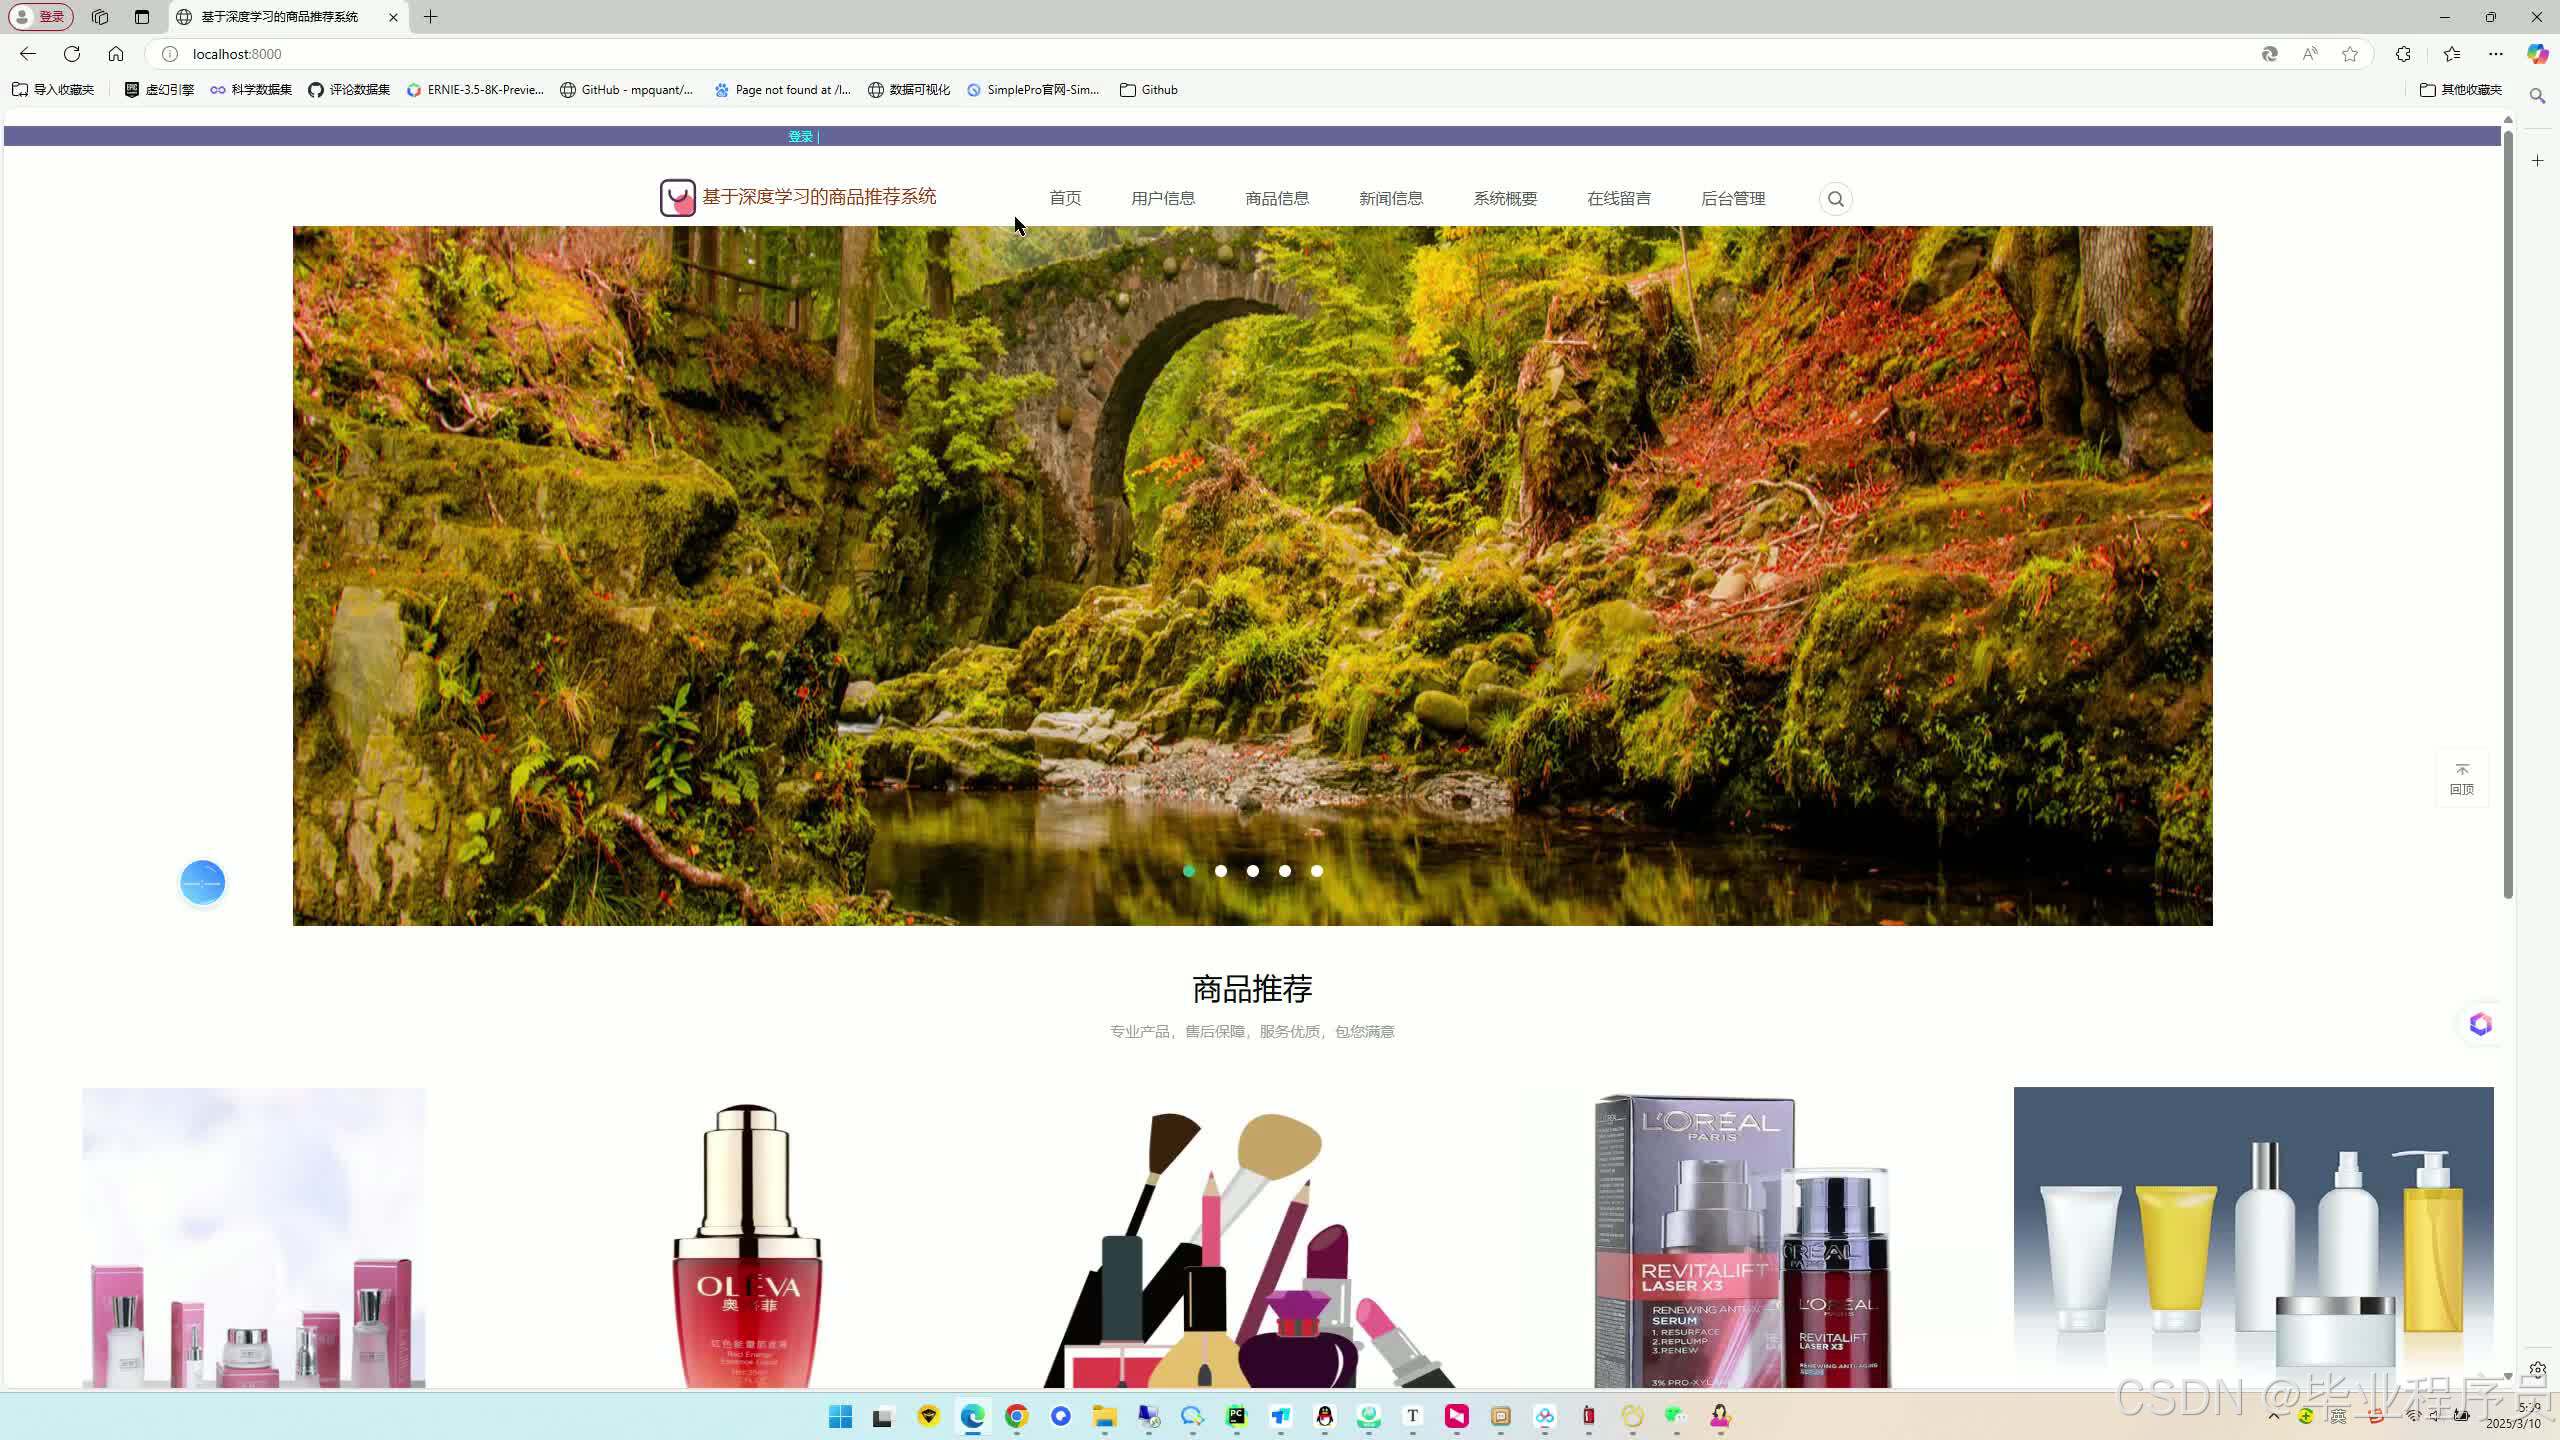Click the sidebar plus icon
2560x1440 pixels.
click(2538, 161)
